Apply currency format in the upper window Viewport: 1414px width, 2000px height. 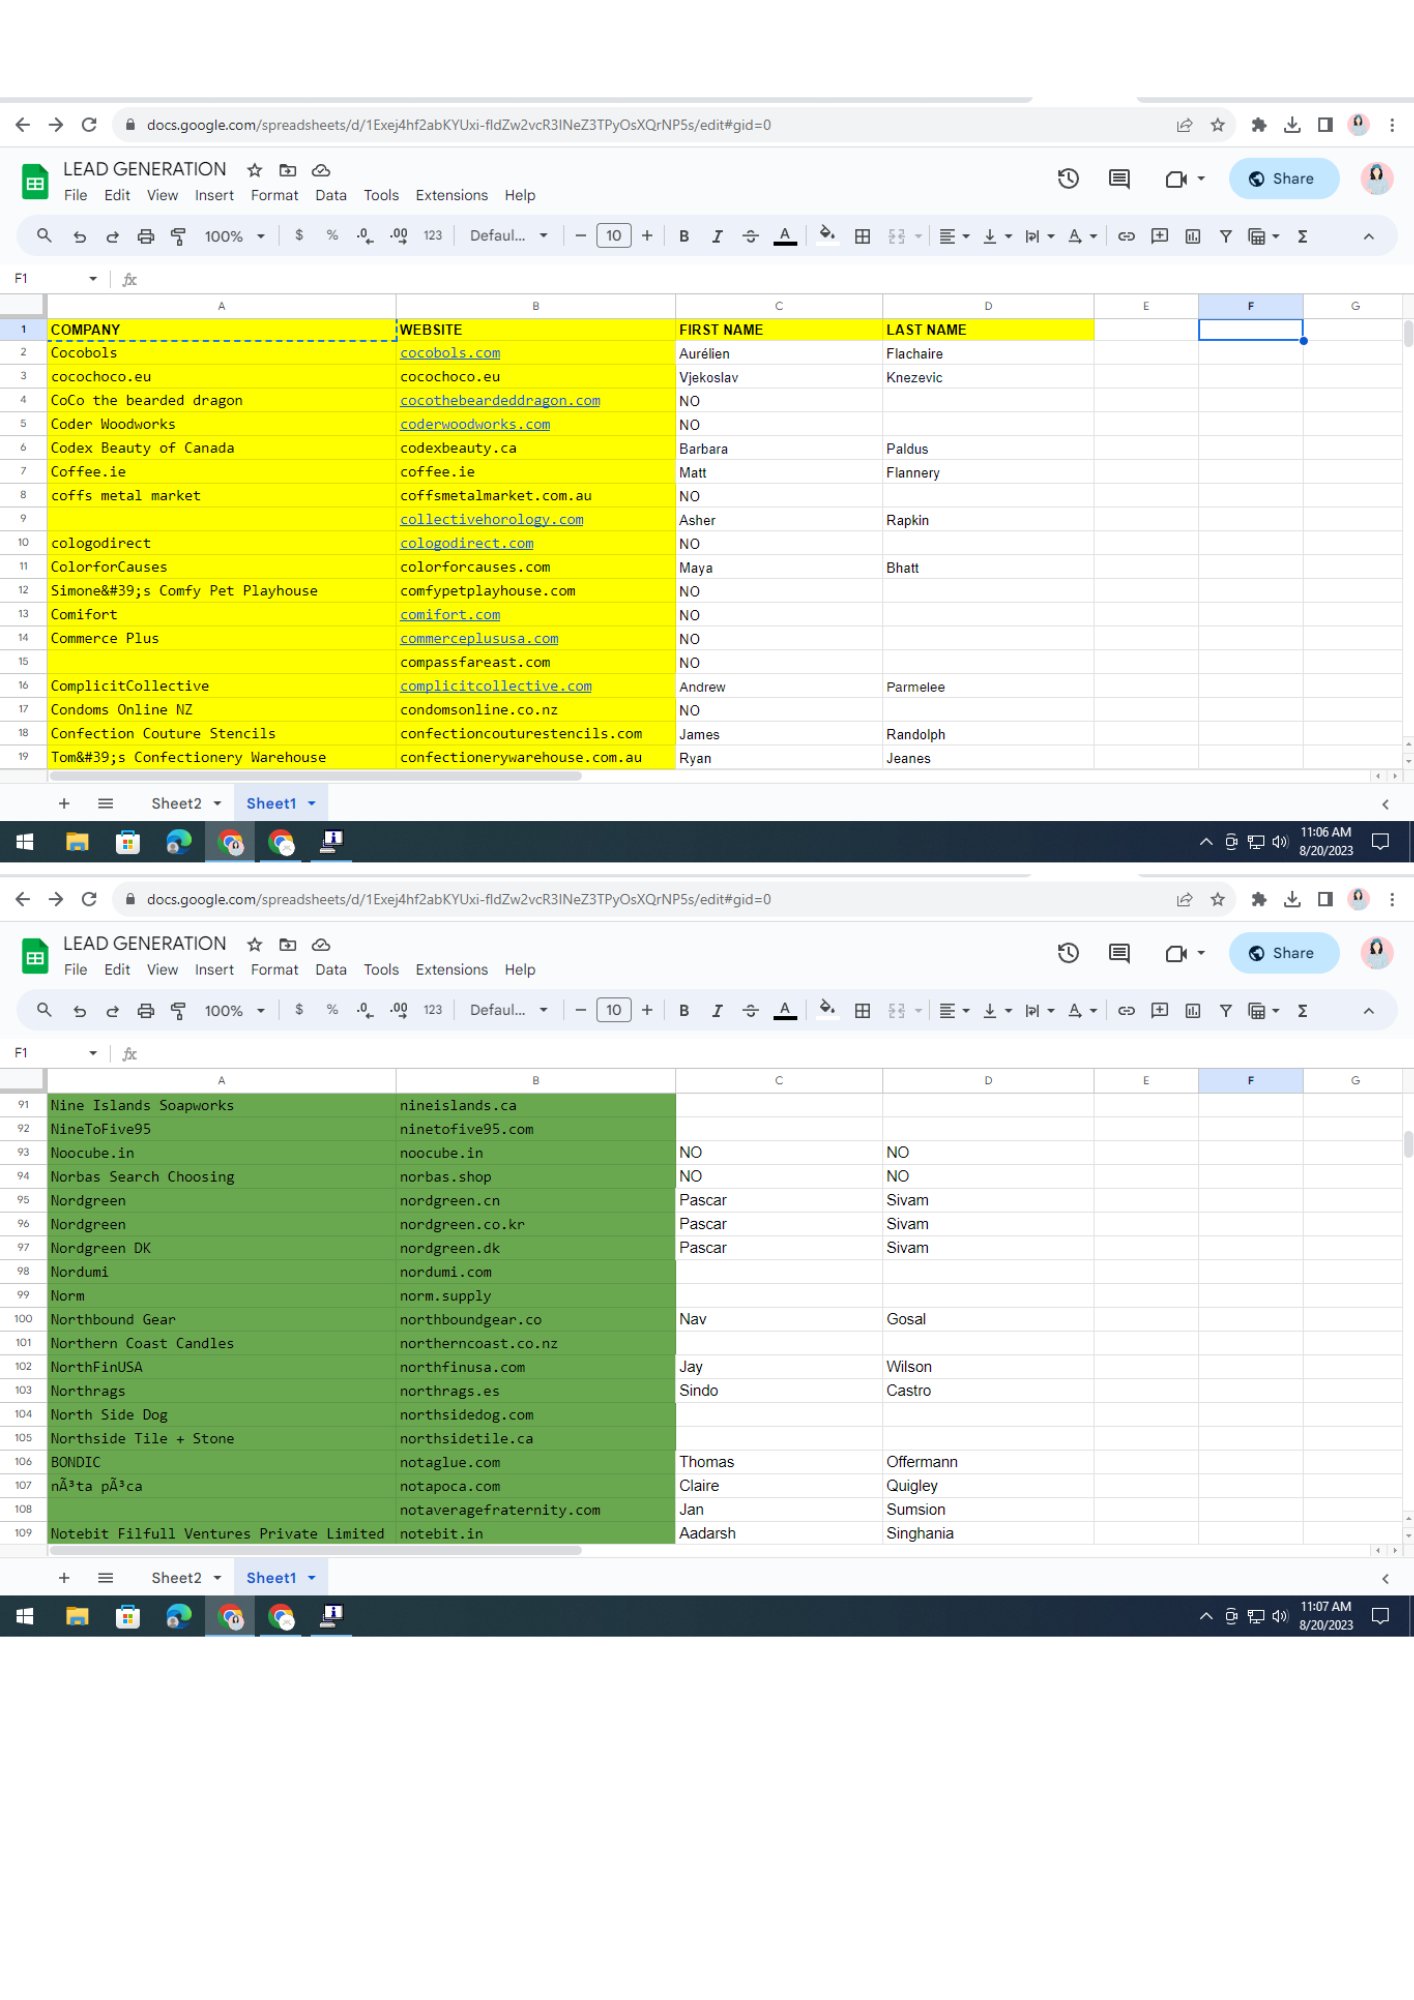(299, 236)
